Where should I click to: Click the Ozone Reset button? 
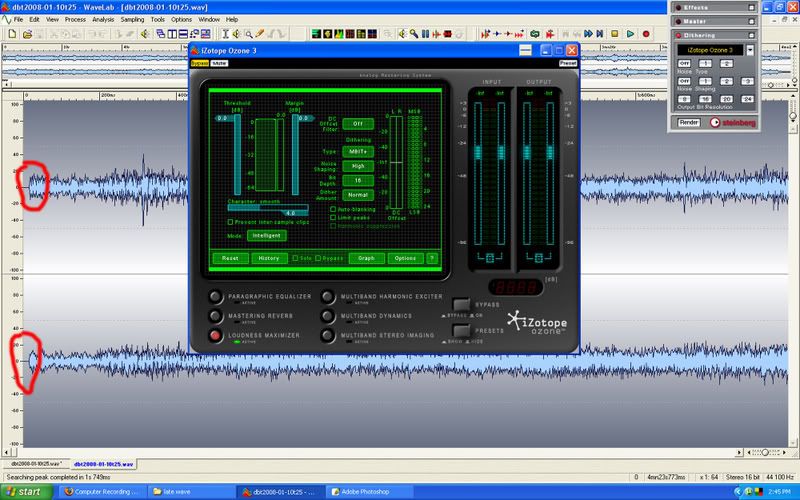[x=230, y=258]
